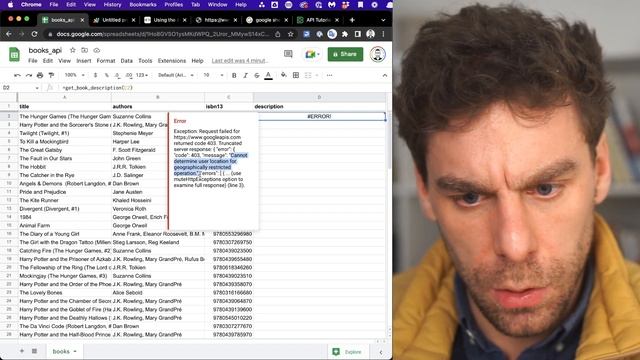Format selected cells as percent

pyautogui.click(x=107, y=75)
